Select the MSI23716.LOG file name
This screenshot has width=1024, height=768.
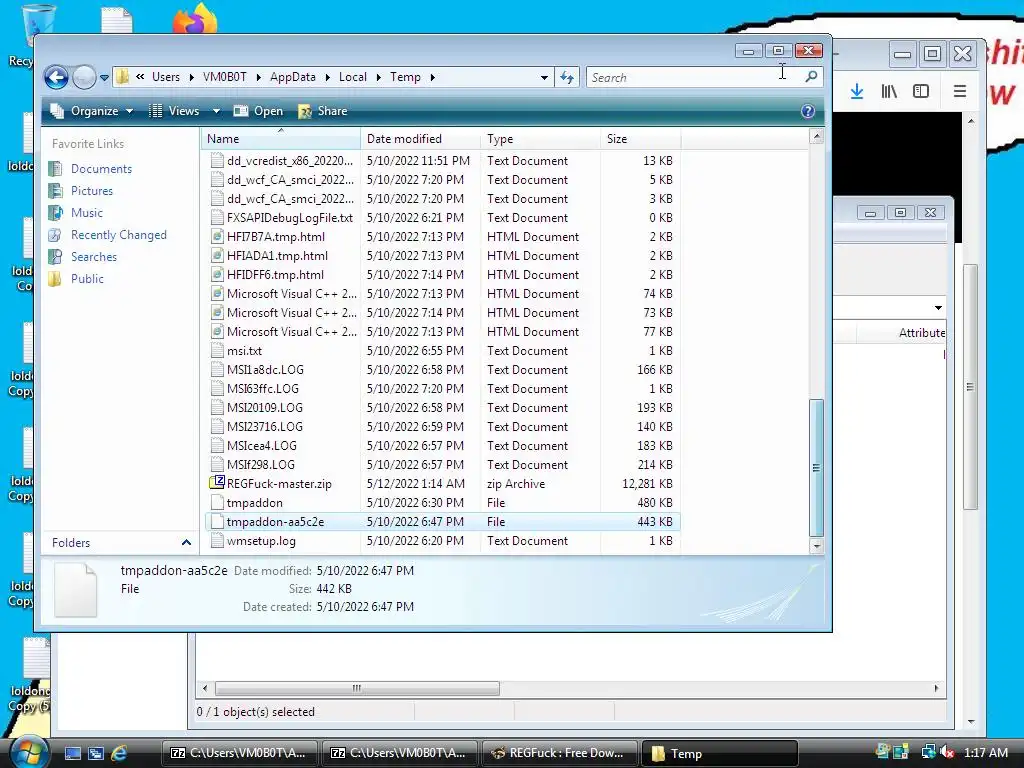click(264, 426)
